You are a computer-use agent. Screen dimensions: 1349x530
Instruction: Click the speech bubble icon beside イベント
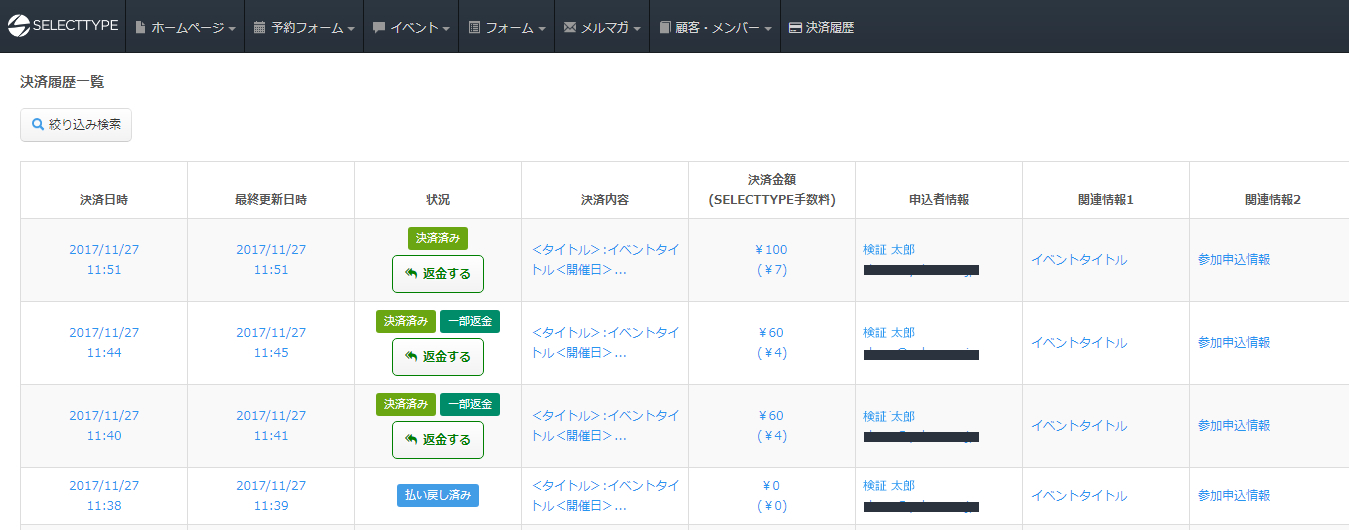click(x=379, y=28)
